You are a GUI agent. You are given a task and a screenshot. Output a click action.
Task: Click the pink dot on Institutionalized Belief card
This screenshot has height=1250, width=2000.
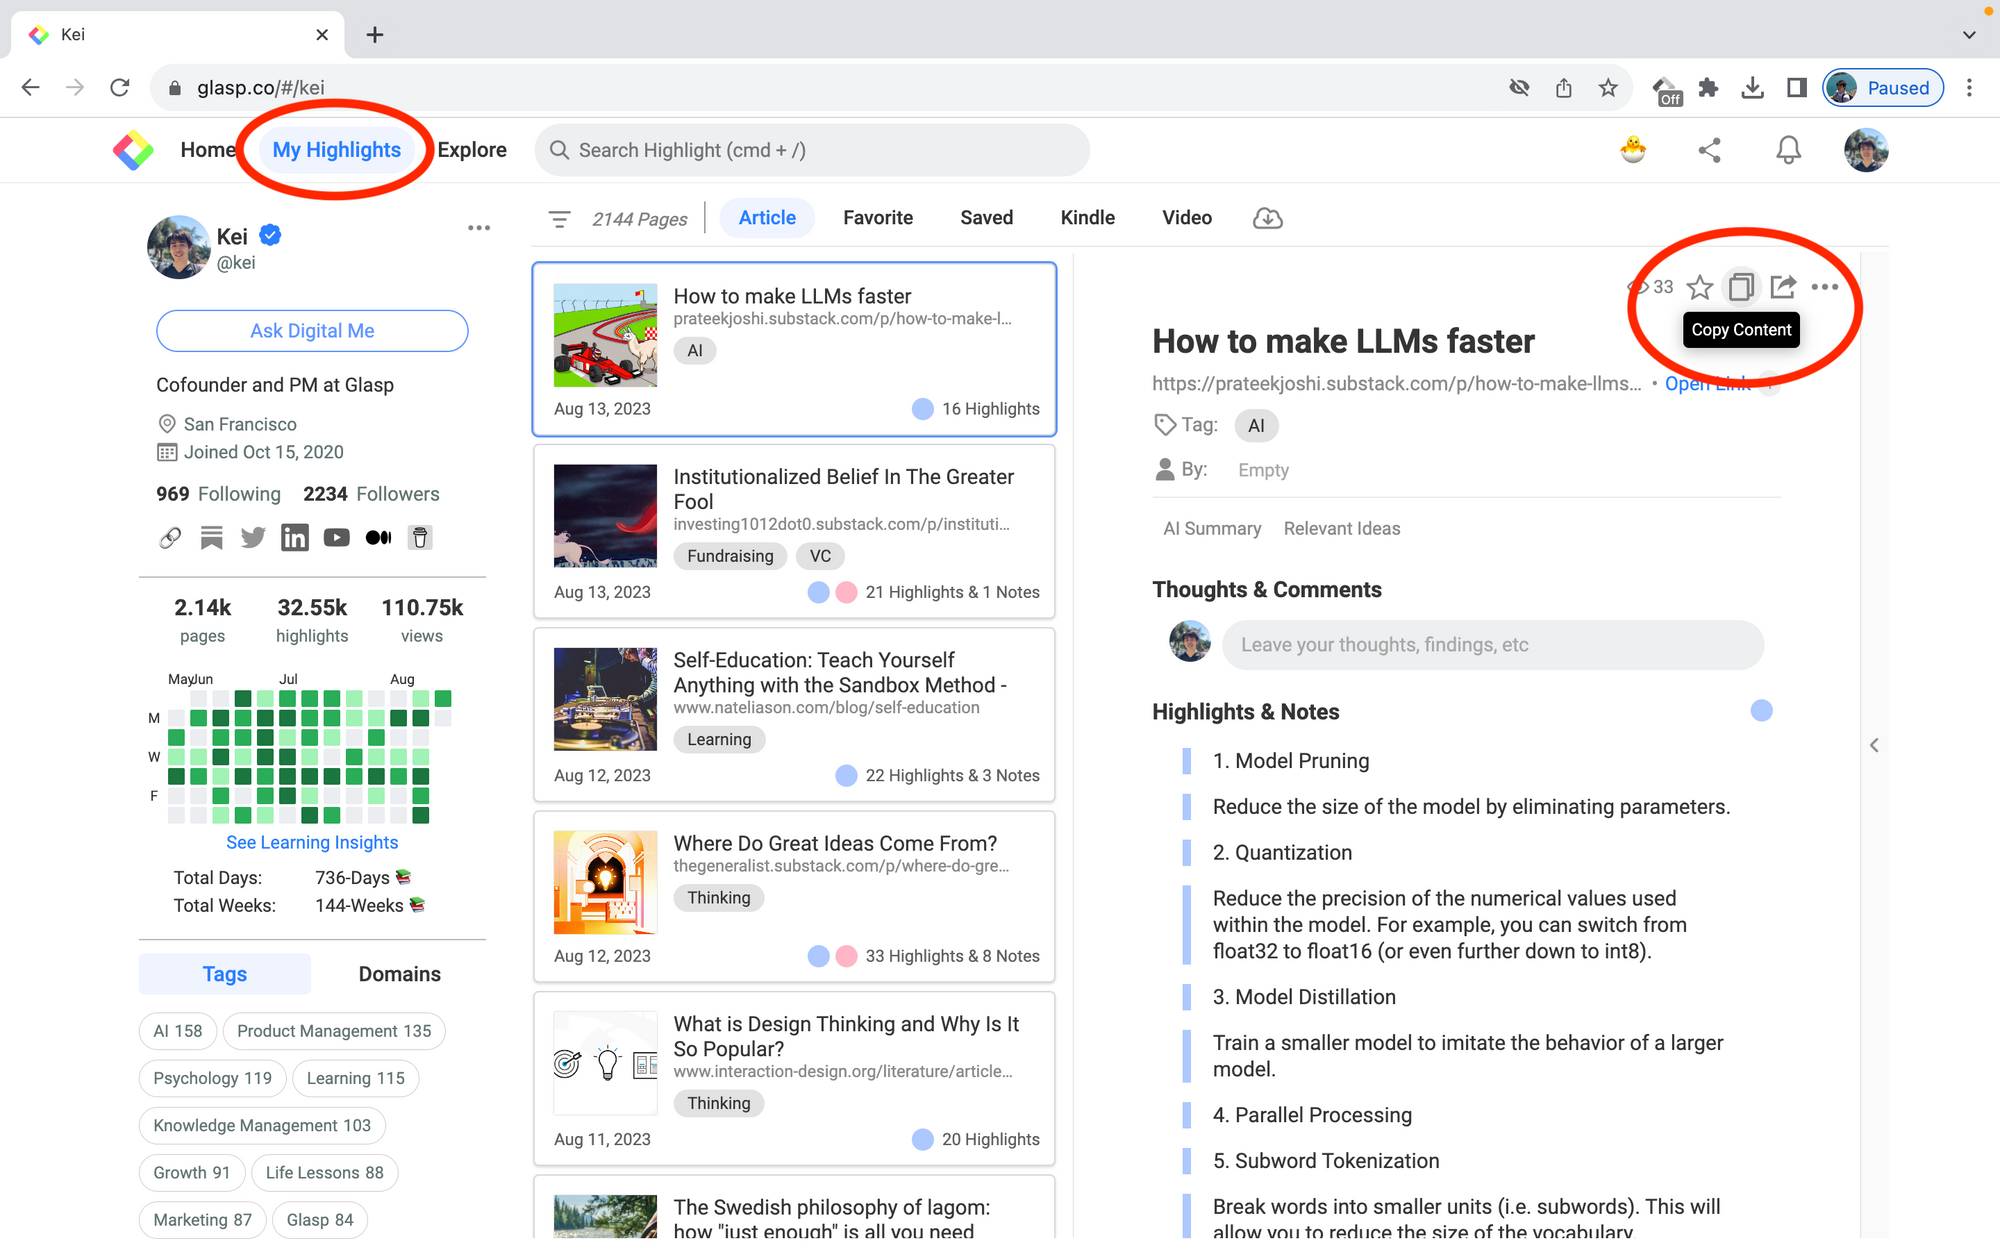pos(846,592)
